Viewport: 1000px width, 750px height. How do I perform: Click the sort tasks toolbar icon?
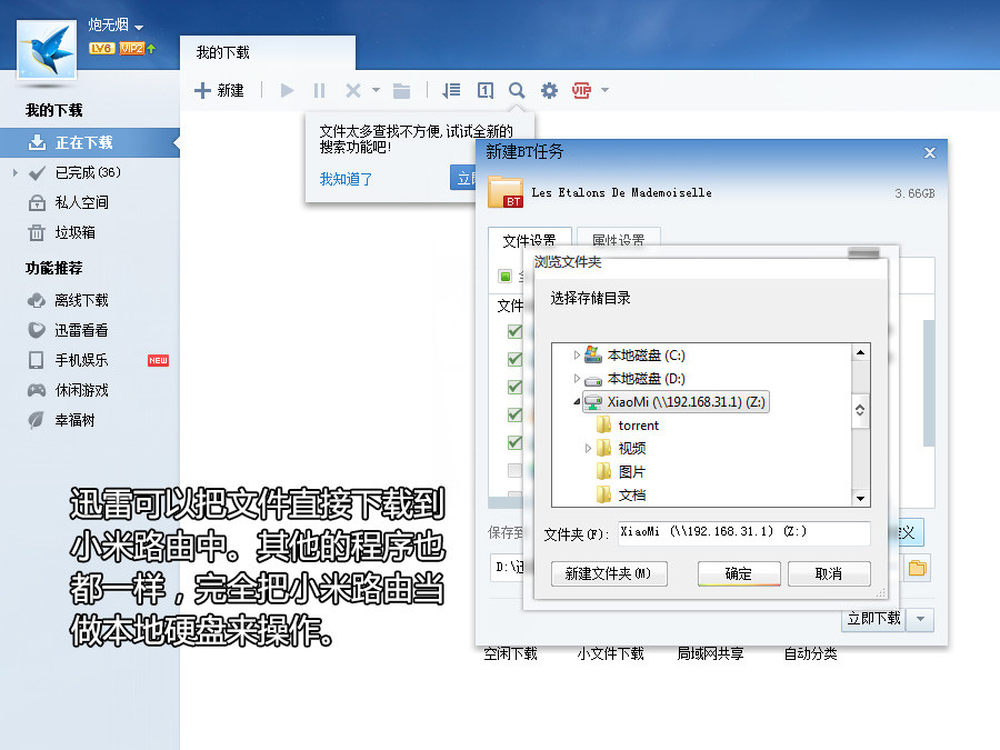(x=452, y=91)
